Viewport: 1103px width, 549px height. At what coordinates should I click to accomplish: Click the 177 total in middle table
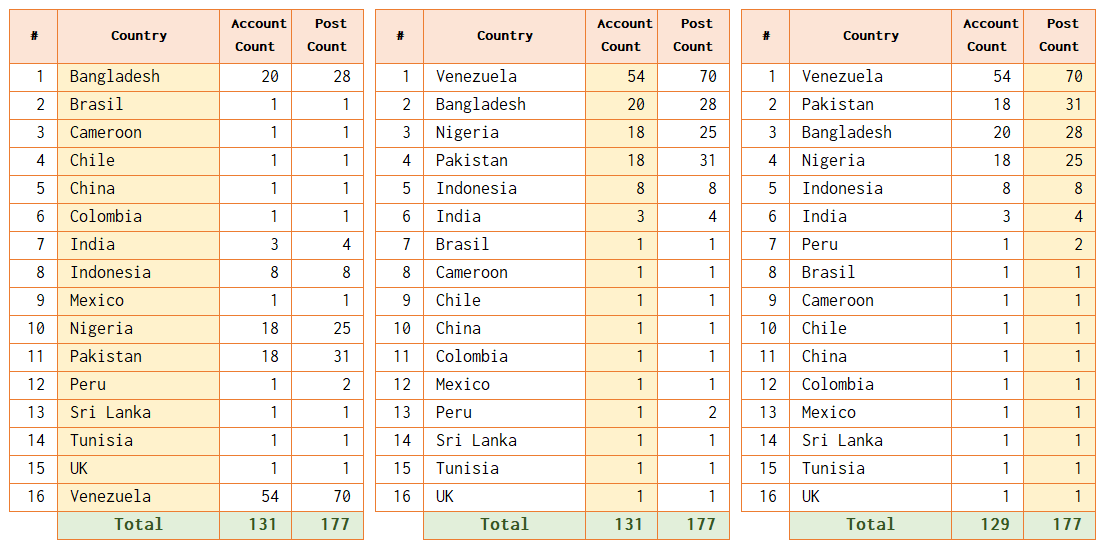coord(693,525)
